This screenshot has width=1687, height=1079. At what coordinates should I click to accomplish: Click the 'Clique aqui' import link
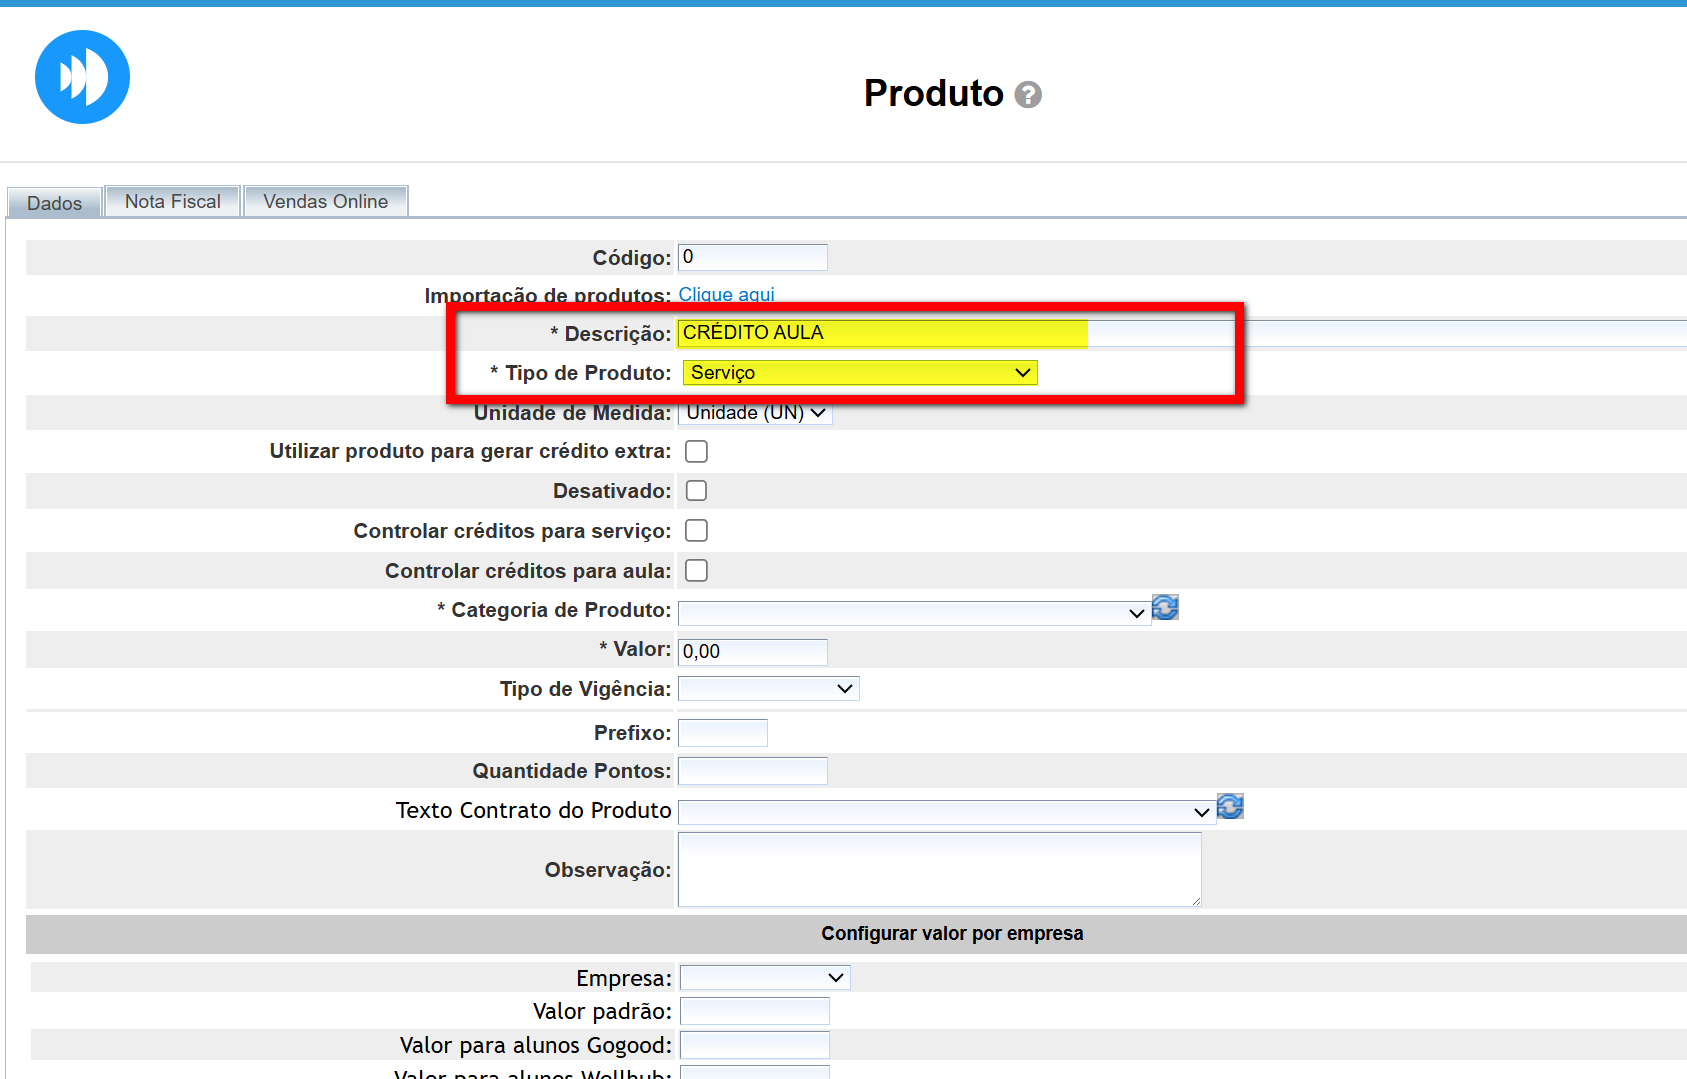(x=726, y=294)
